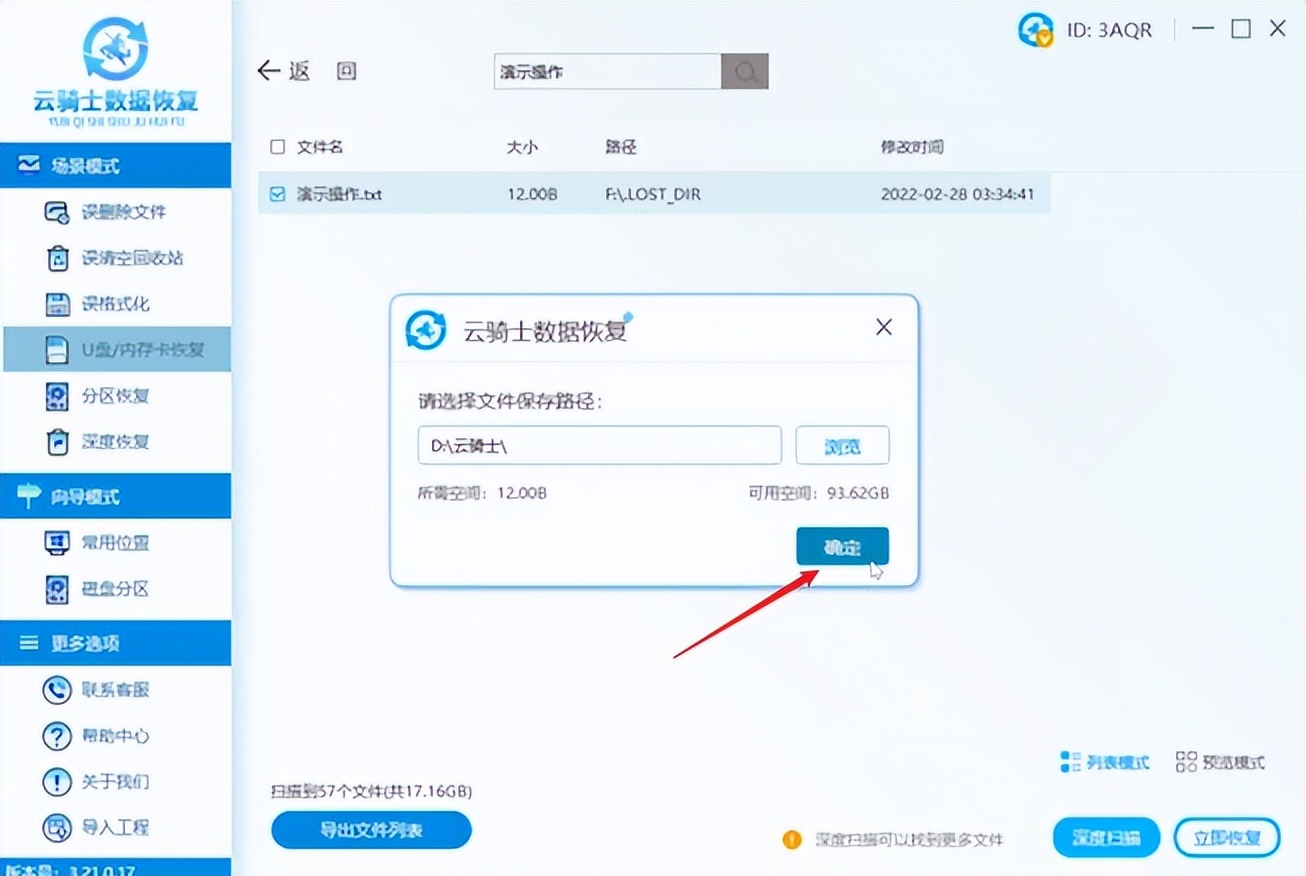Image resolution: width=1306 pixels, height=876 pixels.
Task: Switch to 预览模式 view
Action: 1222,762
